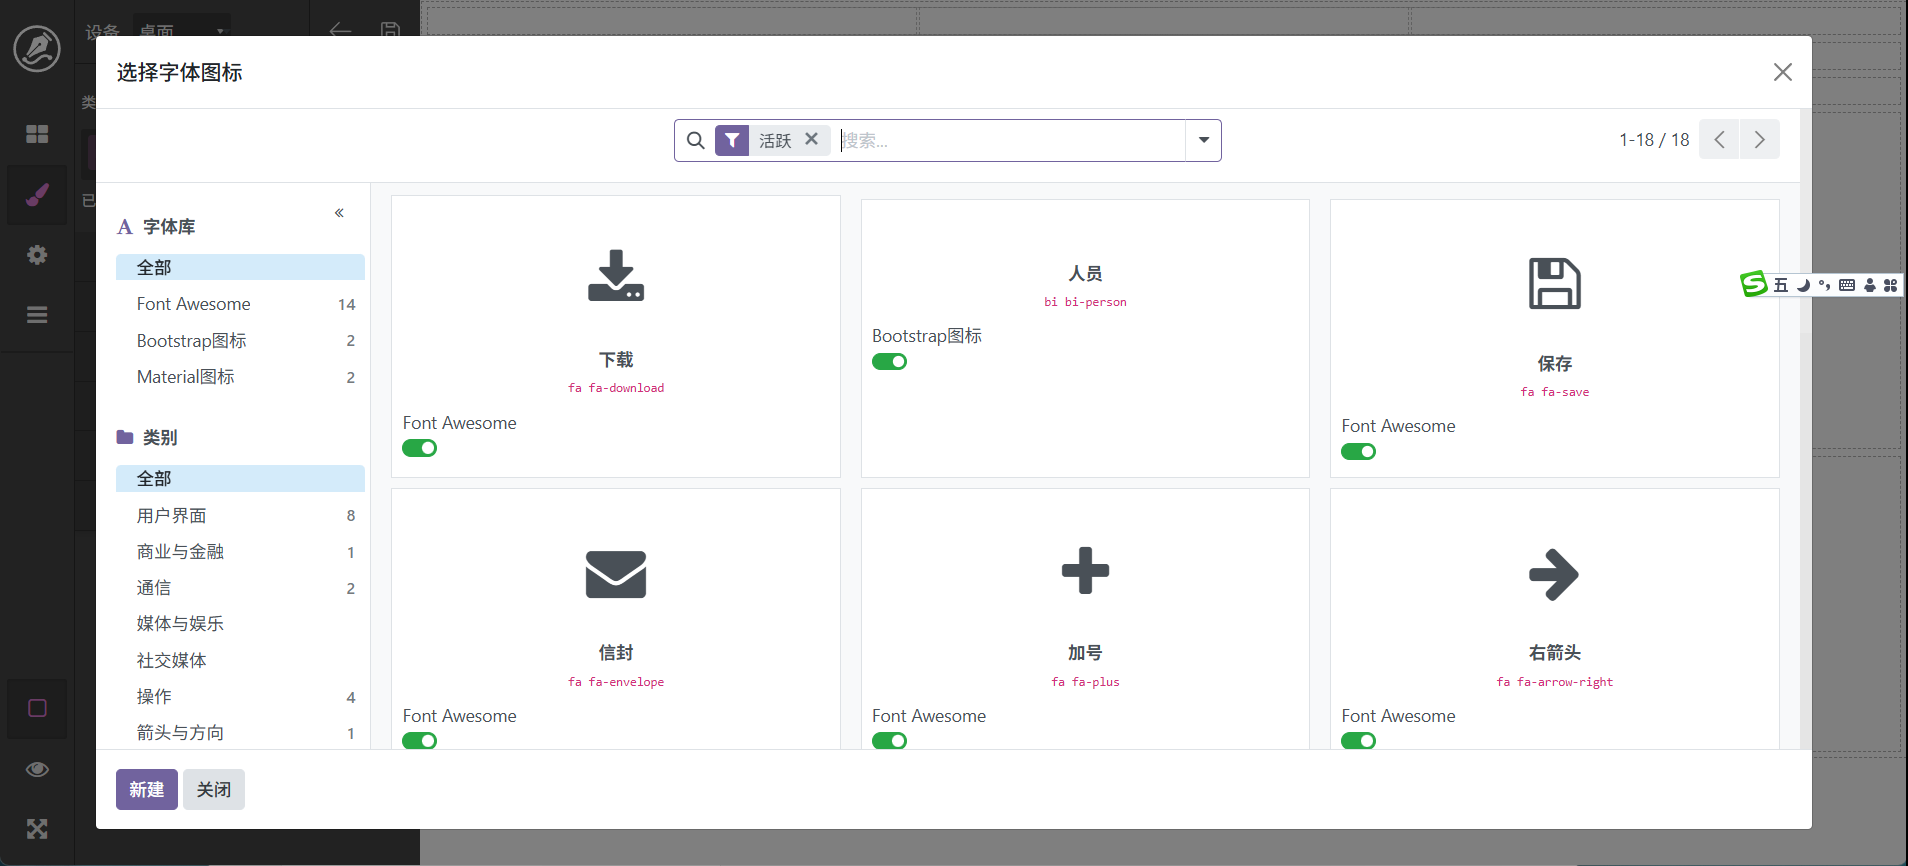Viewport: 1908px width, 866px height.
Task: Go to next page of icons
Action: [1759, 140]
